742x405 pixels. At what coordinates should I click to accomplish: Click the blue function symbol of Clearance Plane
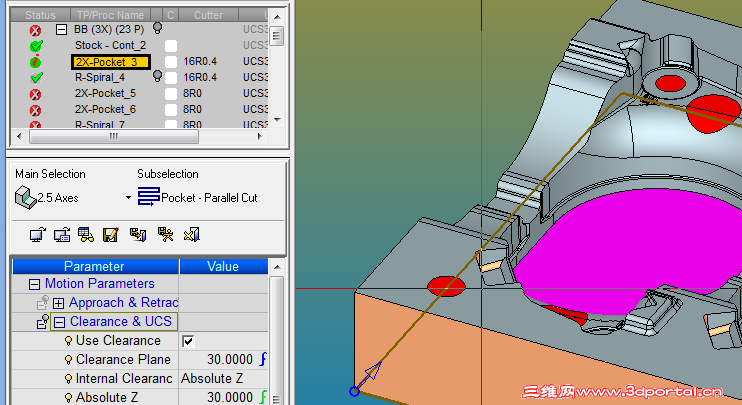[x=263, y=359]
